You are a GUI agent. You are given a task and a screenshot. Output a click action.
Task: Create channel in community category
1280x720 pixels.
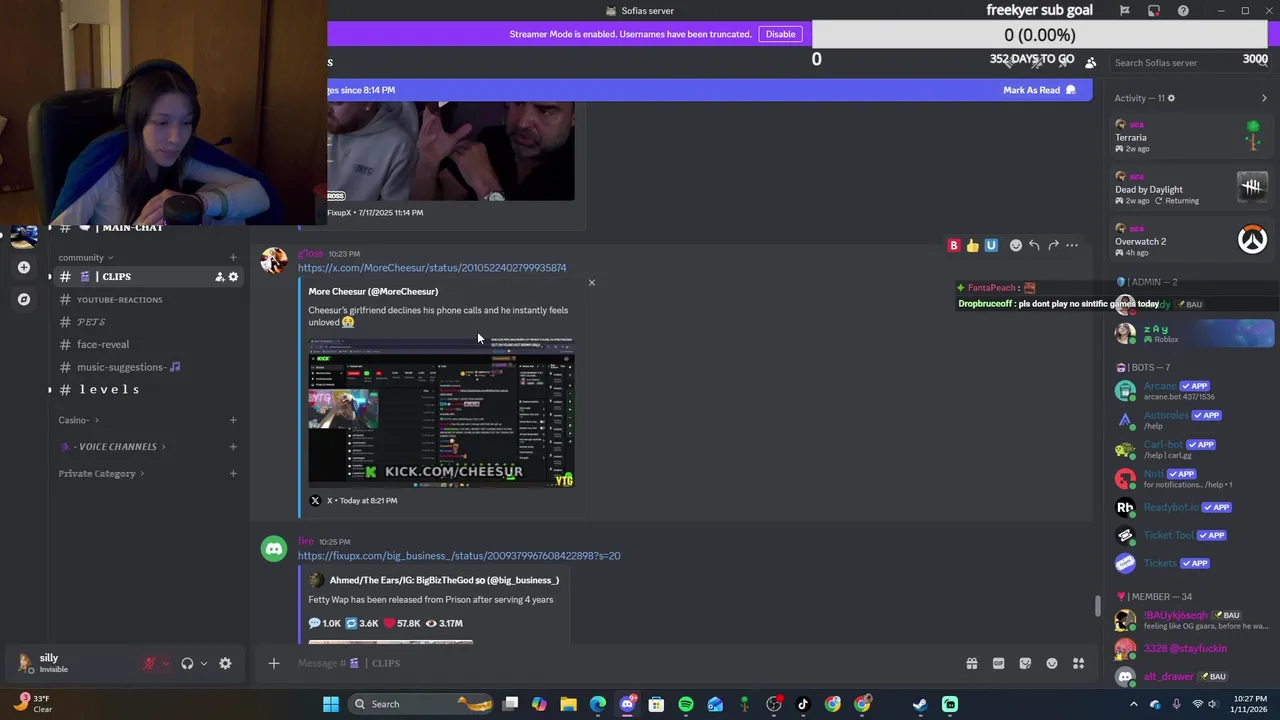pyautogui.click(x=233, y=257)
